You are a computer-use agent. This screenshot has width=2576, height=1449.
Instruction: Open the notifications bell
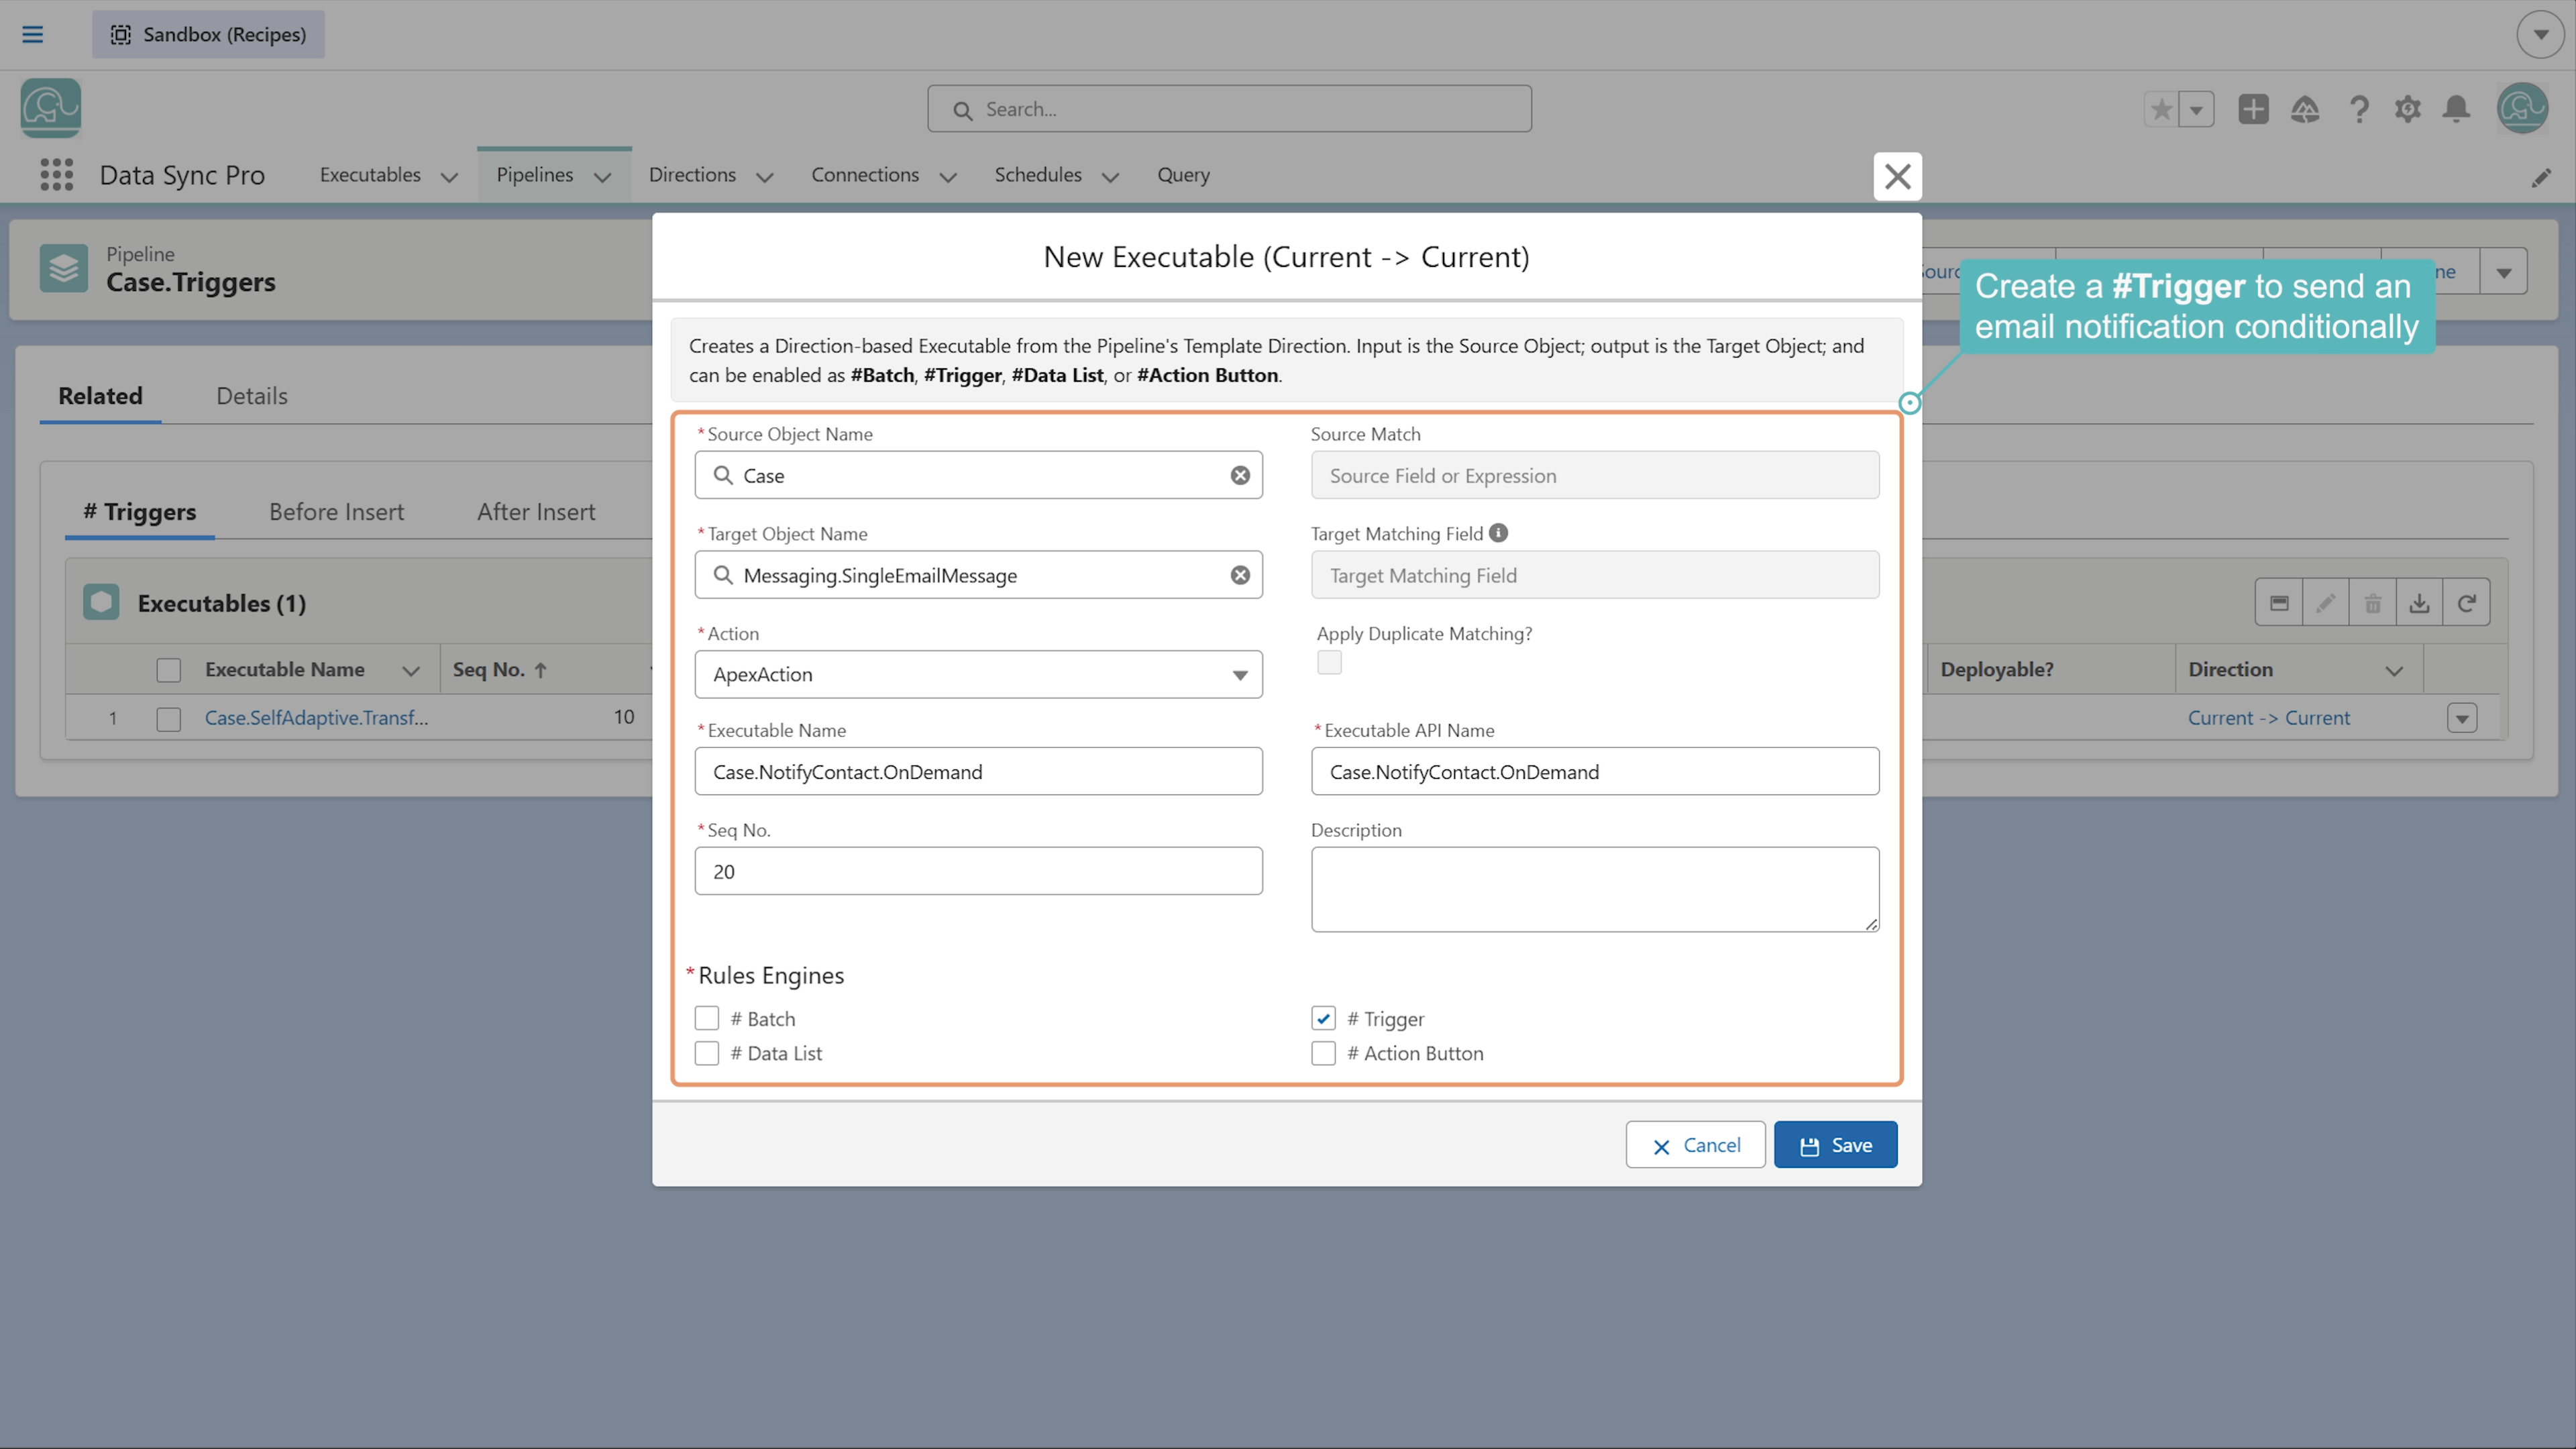pyautogui.click(x=2456, y=109)
